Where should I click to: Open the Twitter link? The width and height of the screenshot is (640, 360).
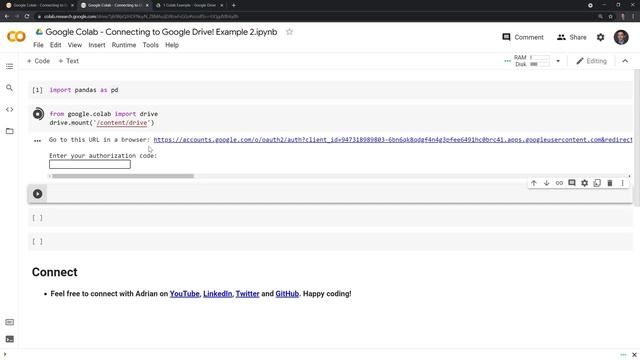point(247,293)
